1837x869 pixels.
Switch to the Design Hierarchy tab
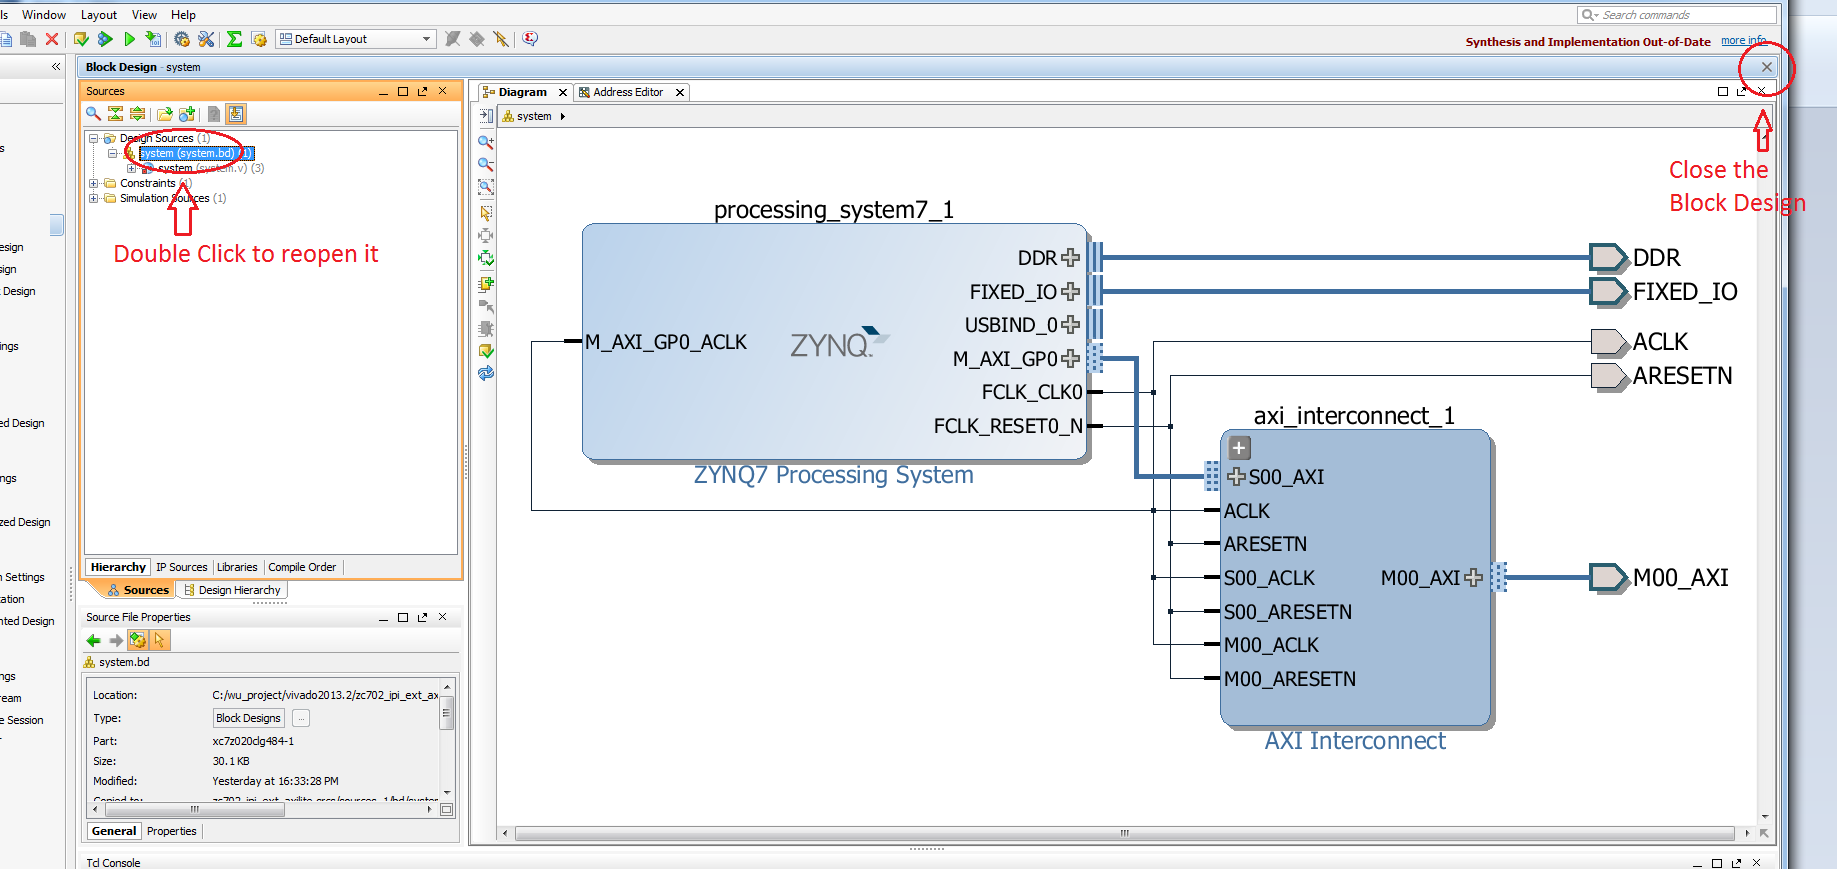pyautogui.click(x=232, y=590)
